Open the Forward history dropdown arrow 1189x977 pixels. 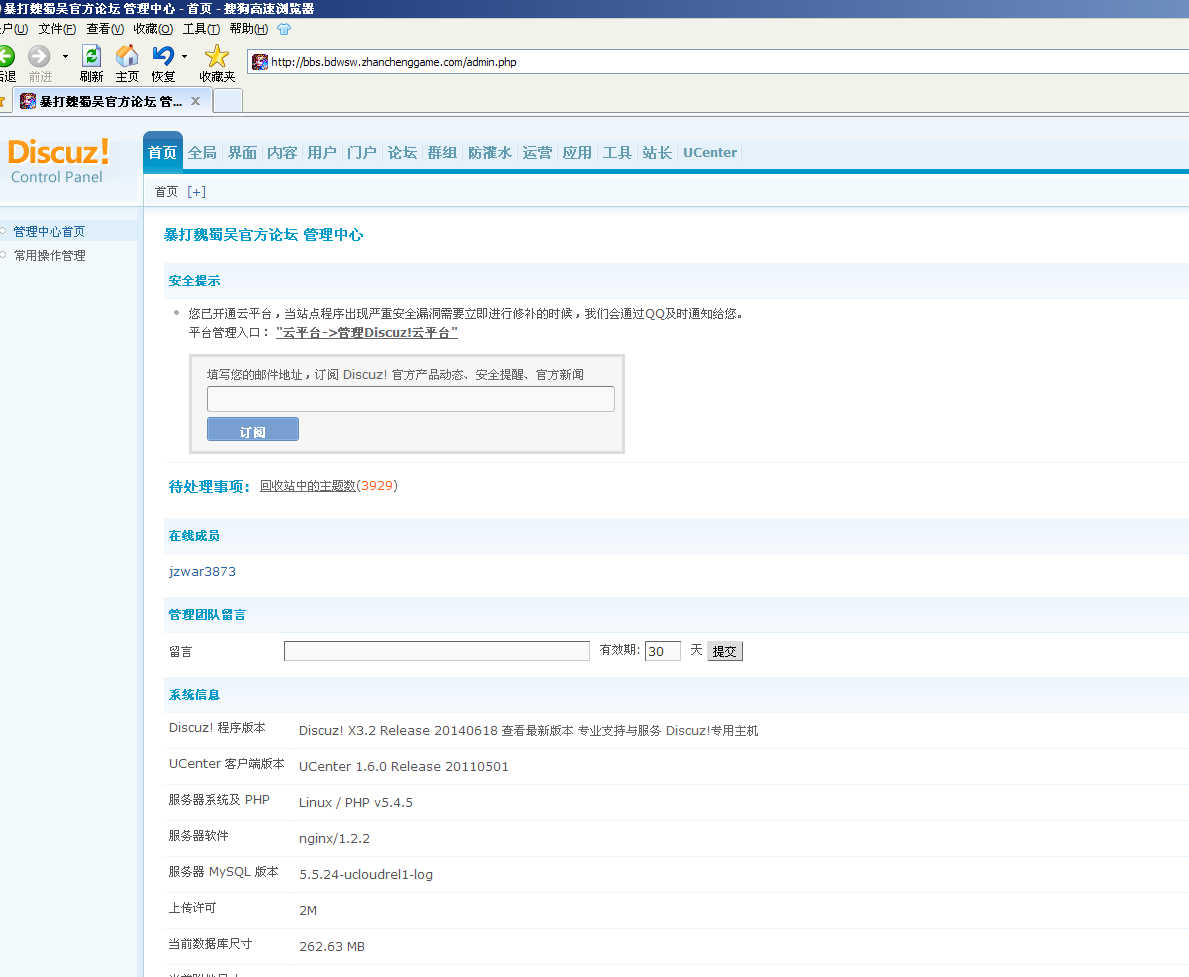(65, 57)
